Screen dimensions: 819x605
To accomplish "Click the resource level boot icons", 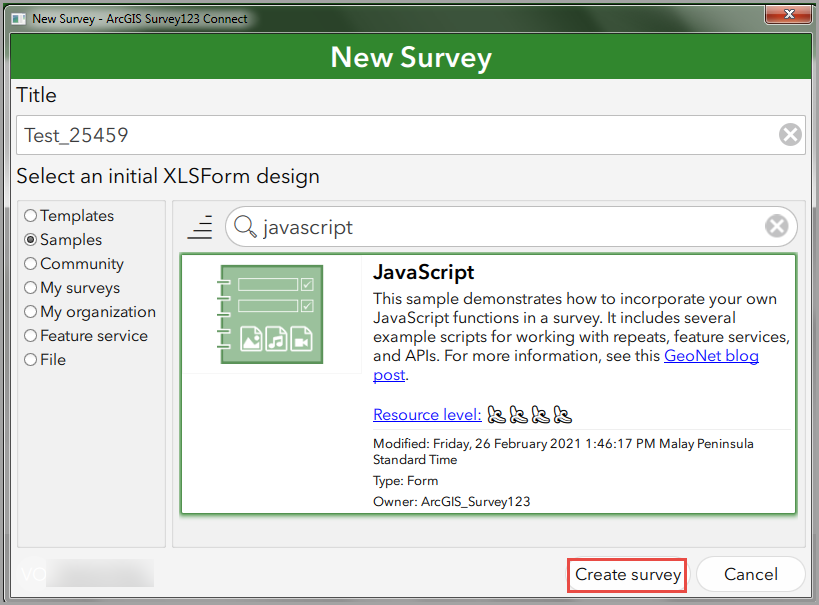I will [529, 415].
